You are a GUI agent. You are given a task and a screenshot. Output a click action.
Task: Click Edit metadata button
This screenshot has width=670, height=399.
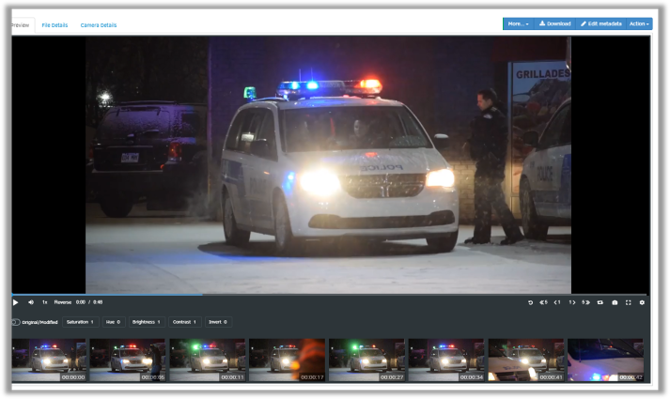601,24
